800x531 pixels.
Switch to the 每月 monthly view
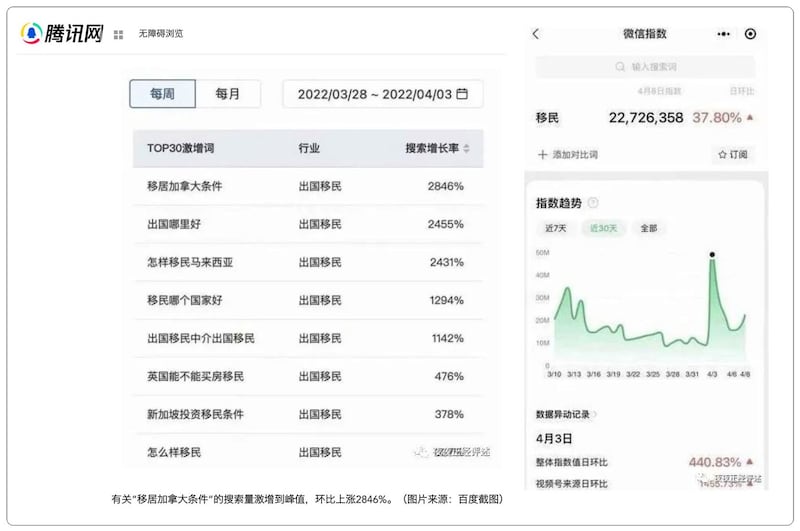228,94
